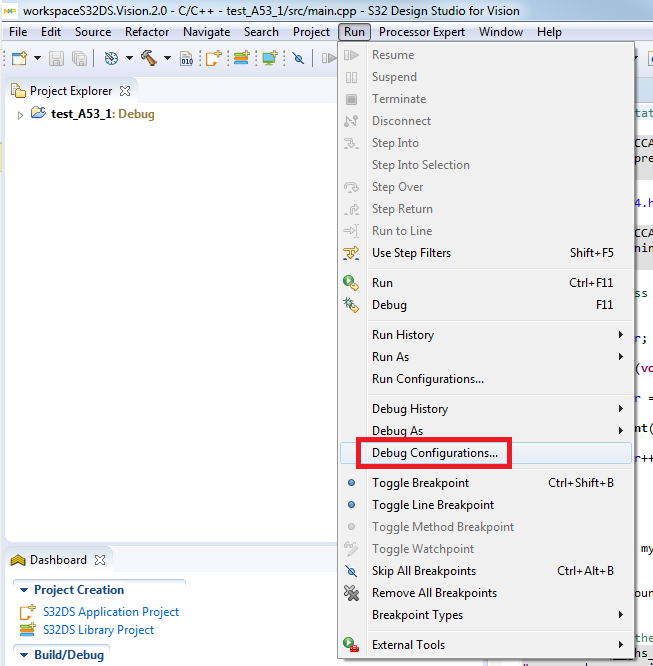
Task: Click the S32DS Library Project link
Action: (98, 629)
